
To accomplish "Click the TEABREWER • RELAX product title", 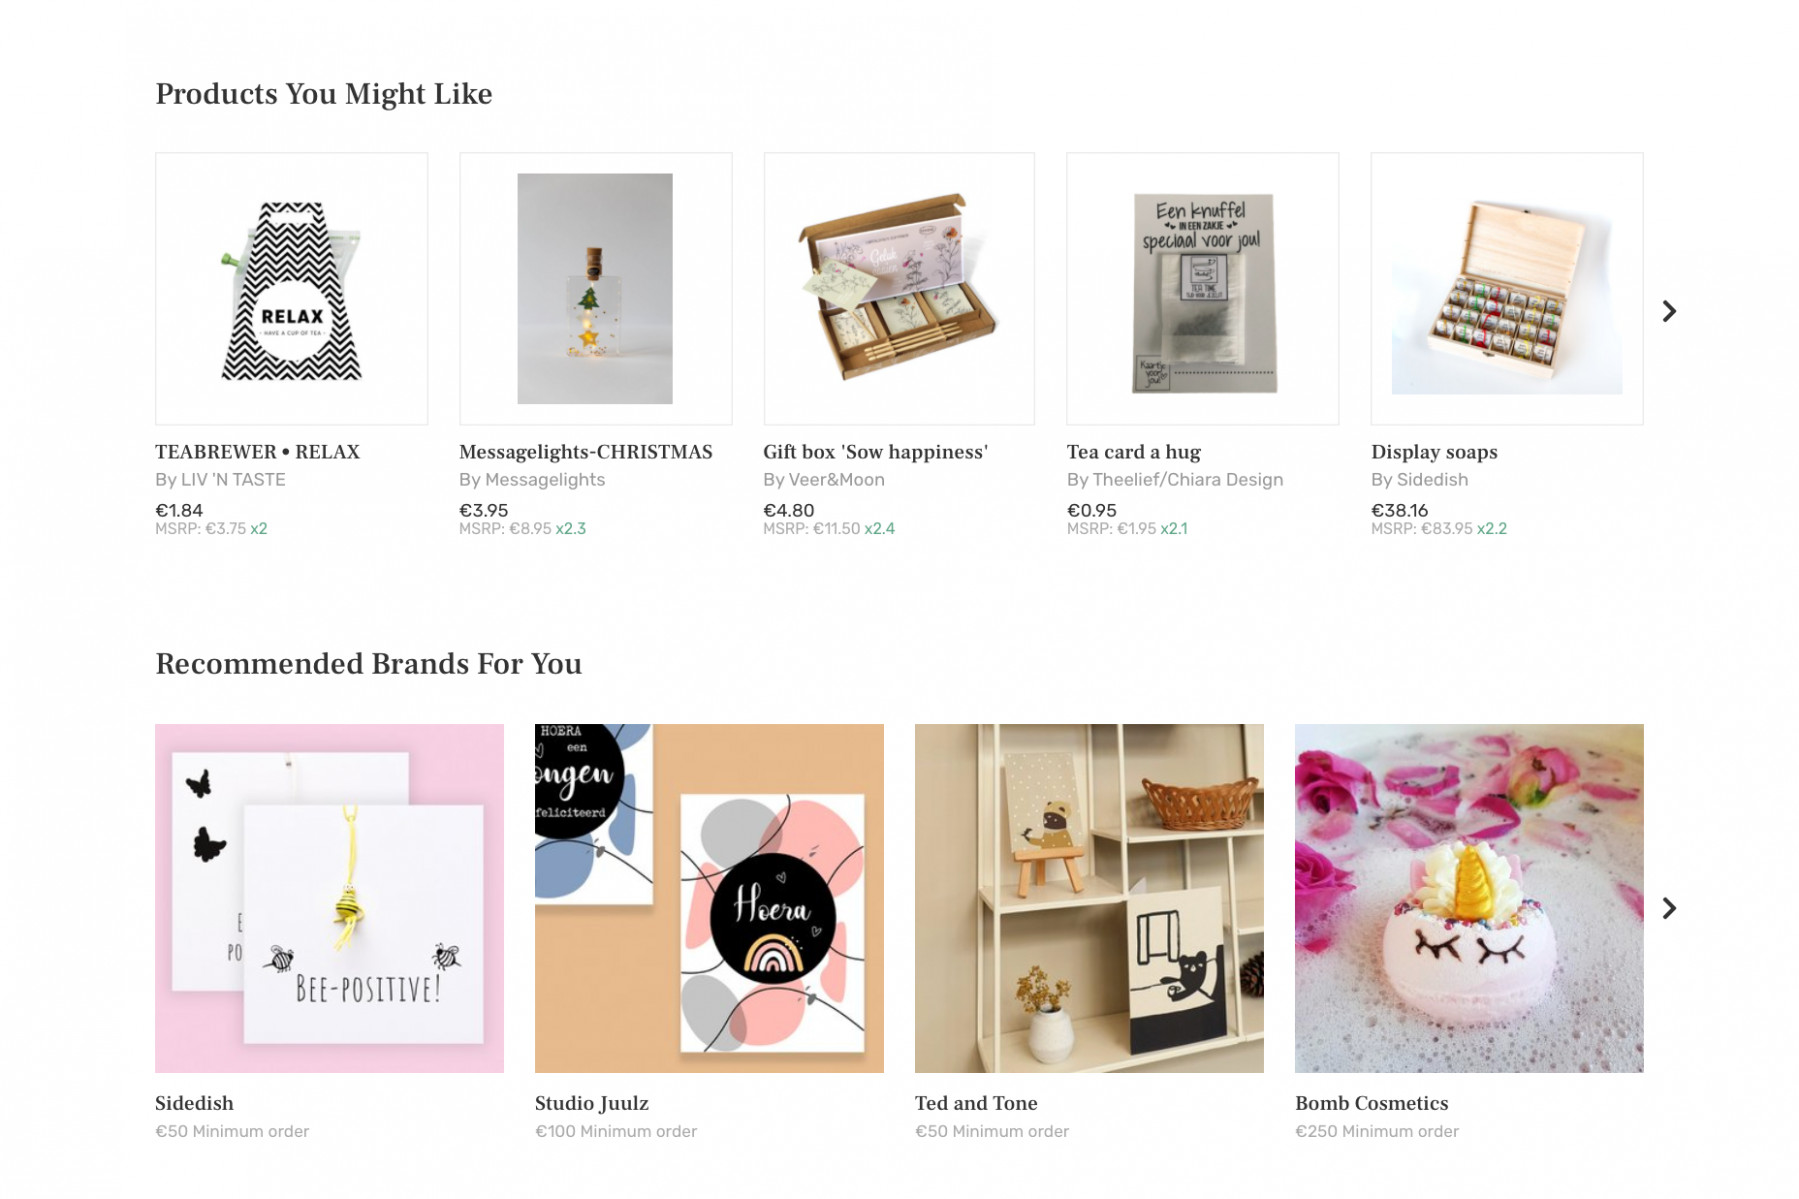I will click(257, 452).
